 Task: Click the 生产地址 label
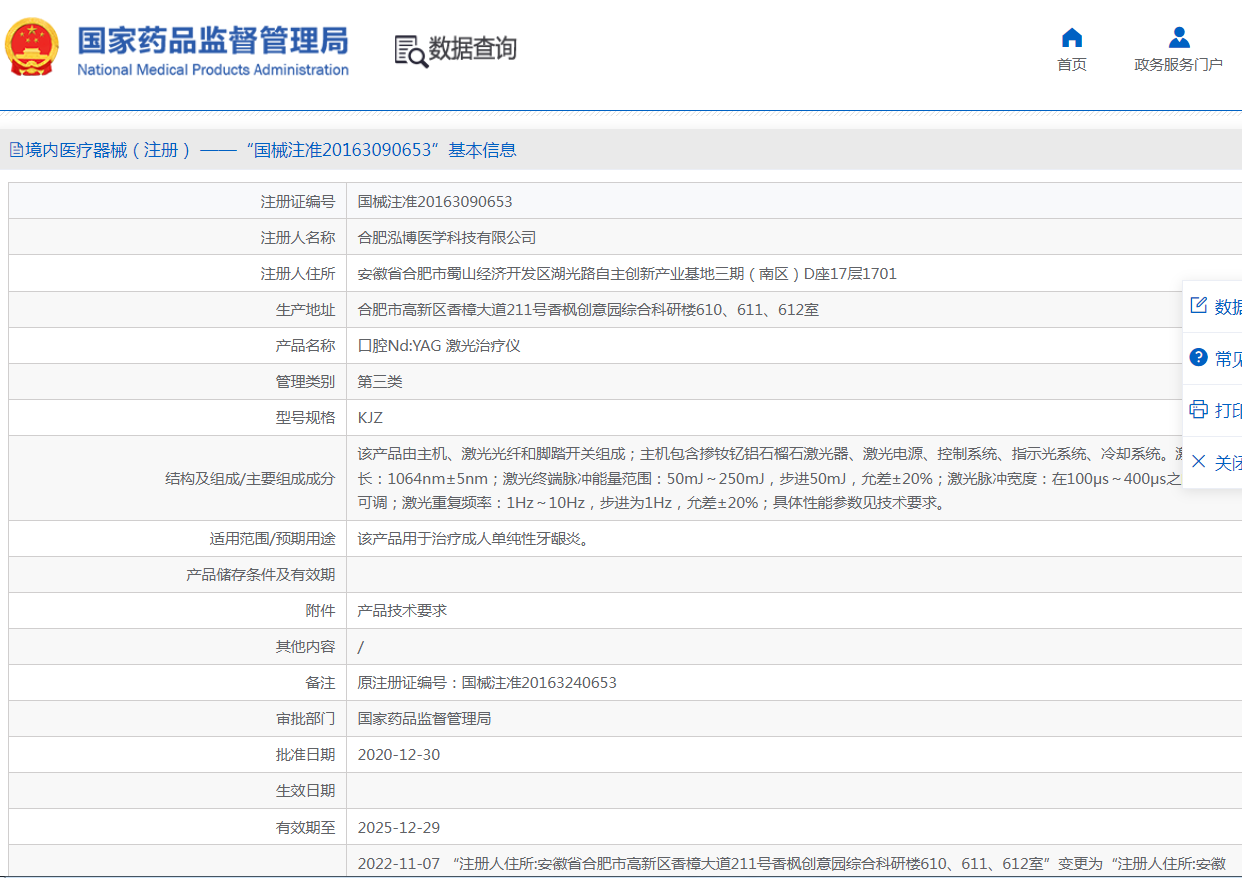[x=306, y=309]
